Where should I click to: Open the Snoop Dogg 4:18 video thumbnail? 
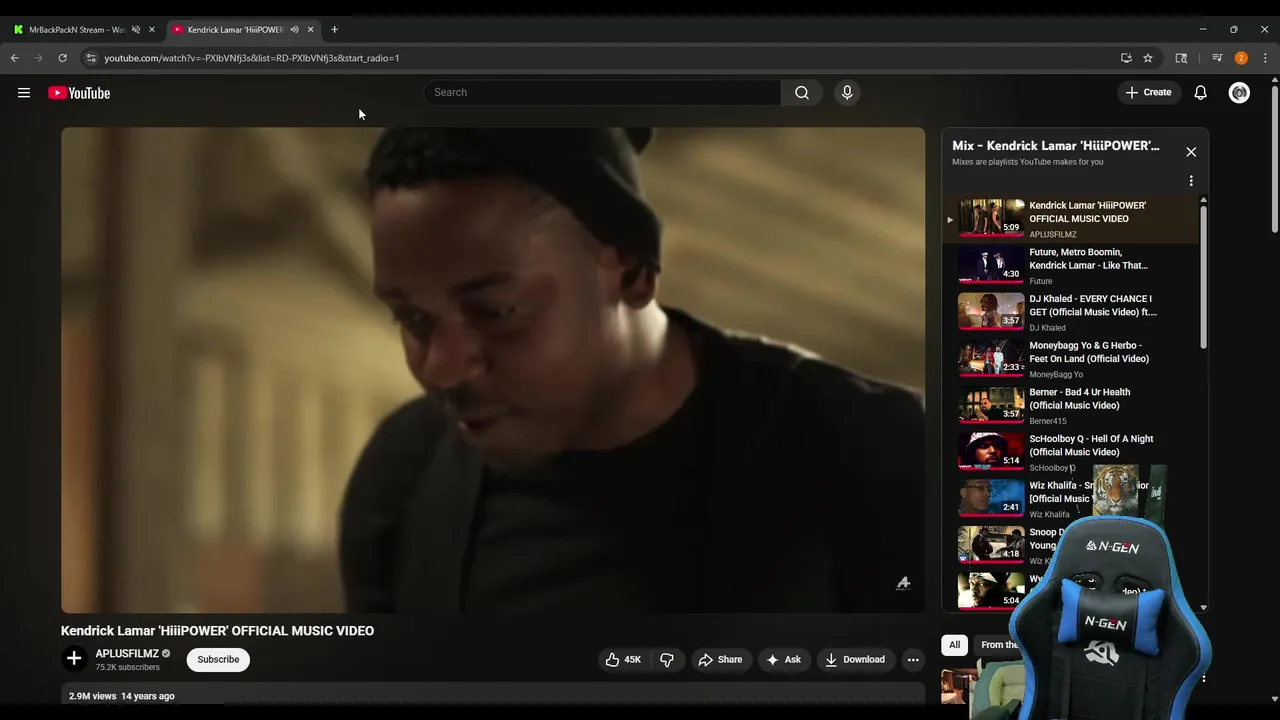pyautogui.click(x=991, y=546)
